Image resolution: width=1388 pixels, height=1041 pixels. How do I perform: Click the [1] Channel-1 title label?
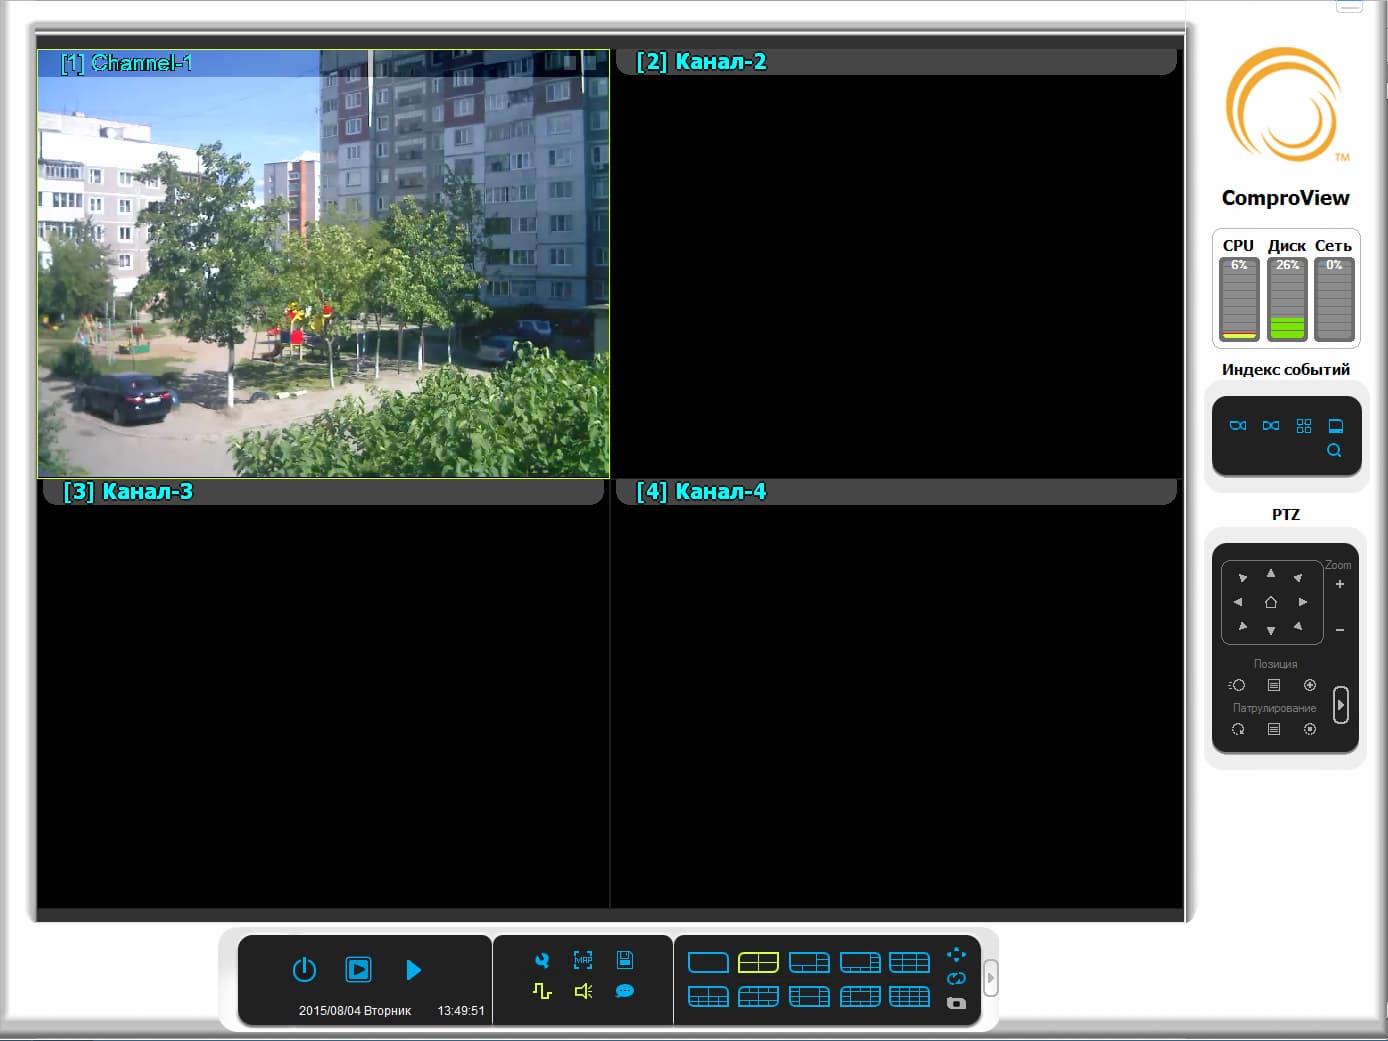pyautogui.click(x=127, y=63)
